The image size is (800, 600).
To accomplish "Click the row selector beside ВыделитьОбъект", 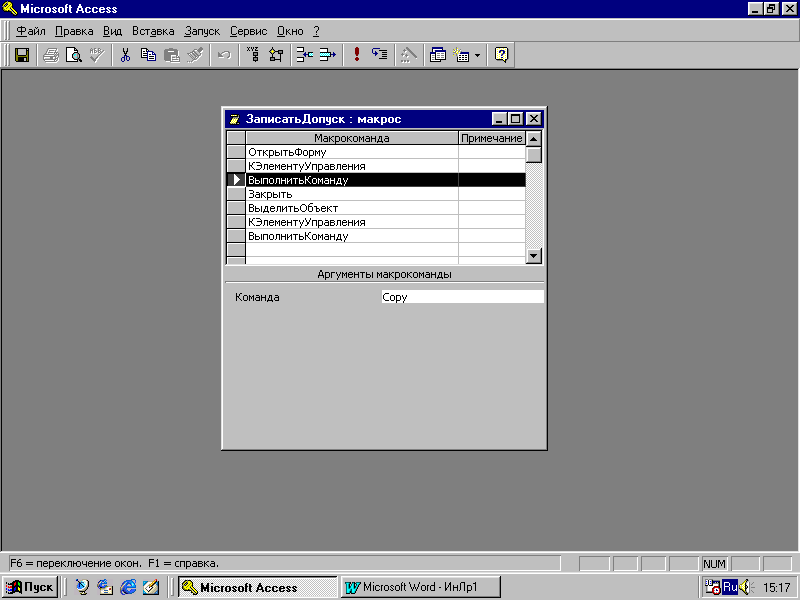I will pos(236,208).
